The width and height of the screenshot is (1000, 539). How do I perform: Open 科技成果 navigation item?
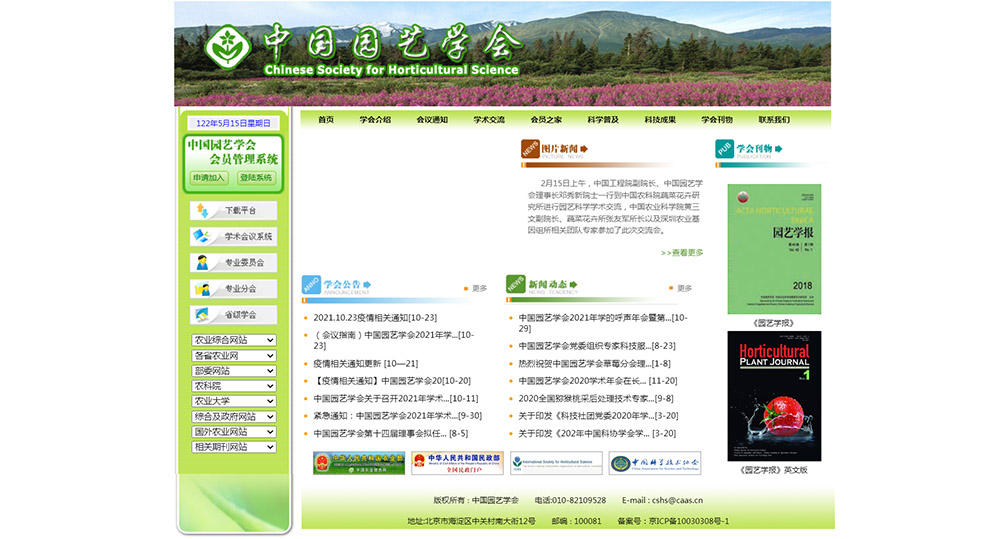(x=660, y=119)
